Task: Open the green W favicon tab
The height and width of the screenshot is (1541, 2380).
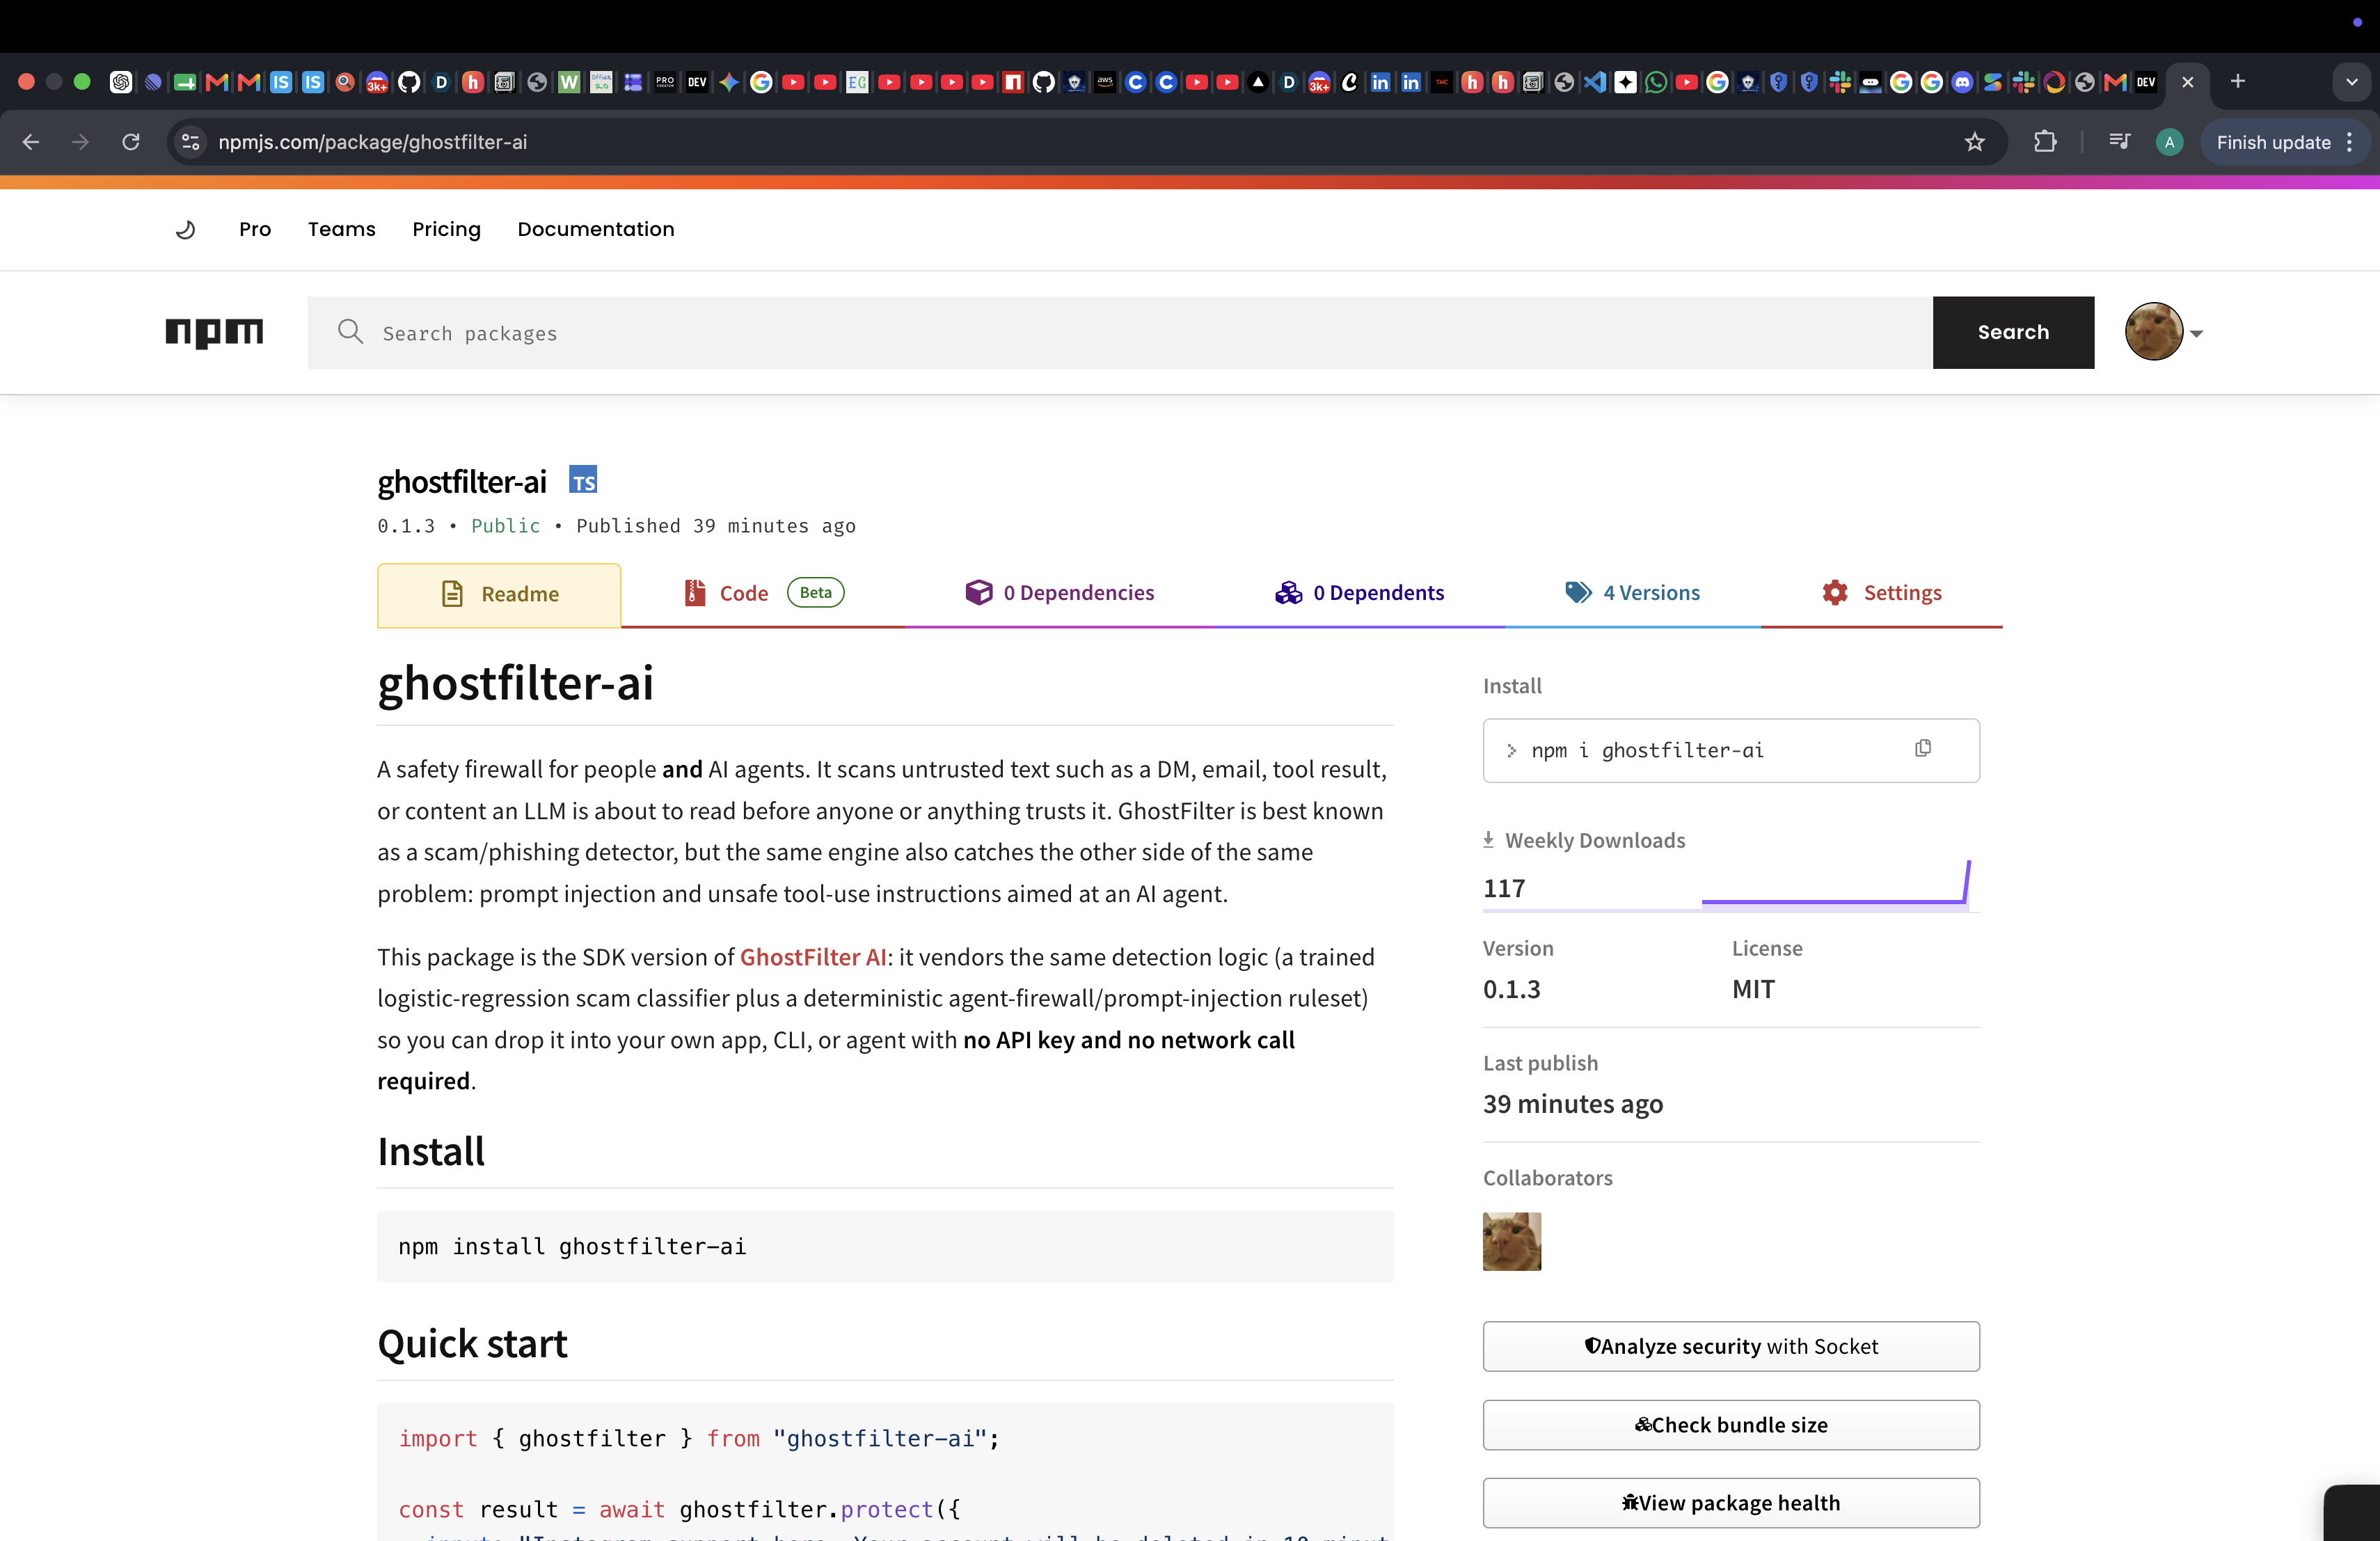Action: click(x=569, y=82)
